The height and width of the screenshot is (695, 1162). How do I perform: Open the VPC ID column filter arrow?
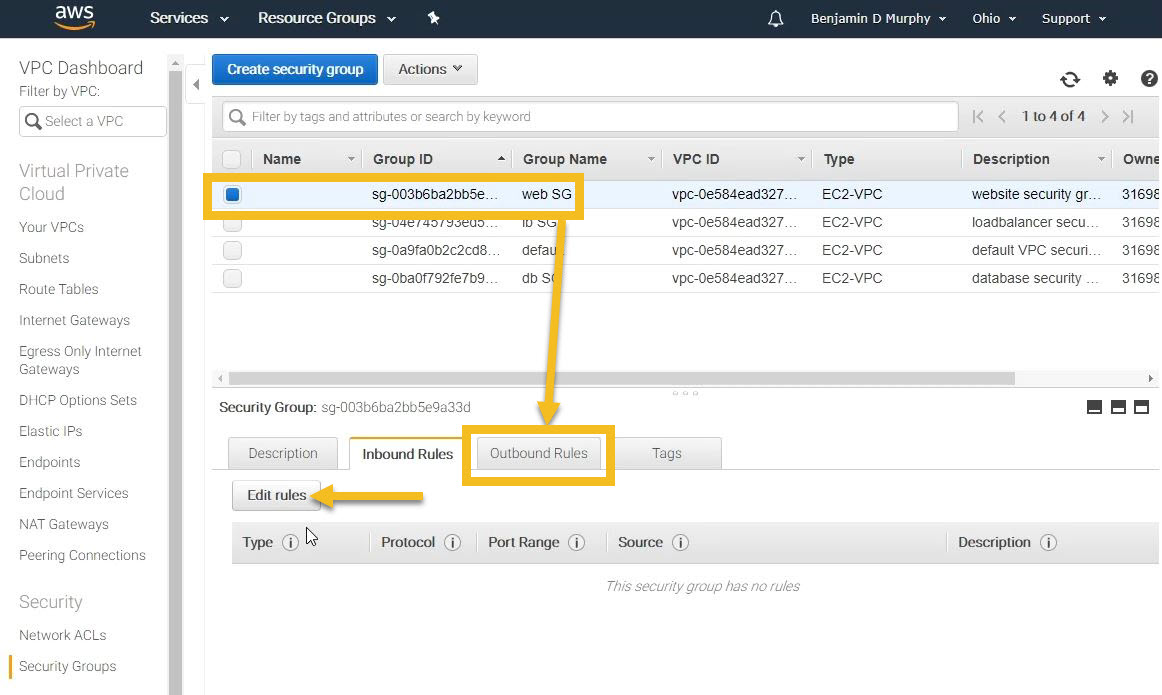click(x=800, y=159)
